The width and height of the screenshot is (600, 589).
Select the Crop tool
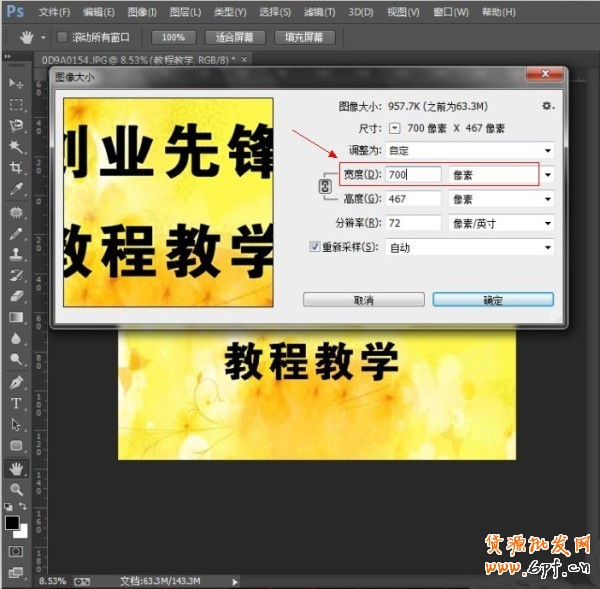(x=16, y=168)
